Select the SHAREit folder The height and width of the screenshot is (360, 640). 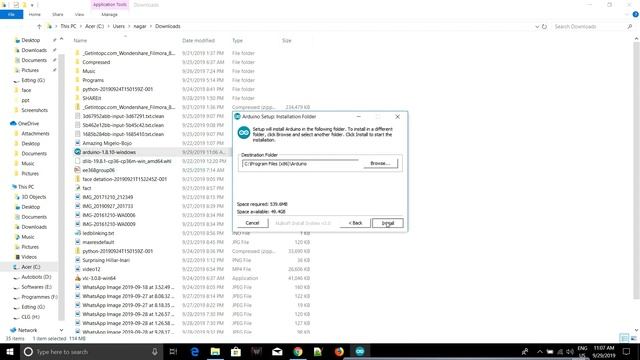coord(92,98)
